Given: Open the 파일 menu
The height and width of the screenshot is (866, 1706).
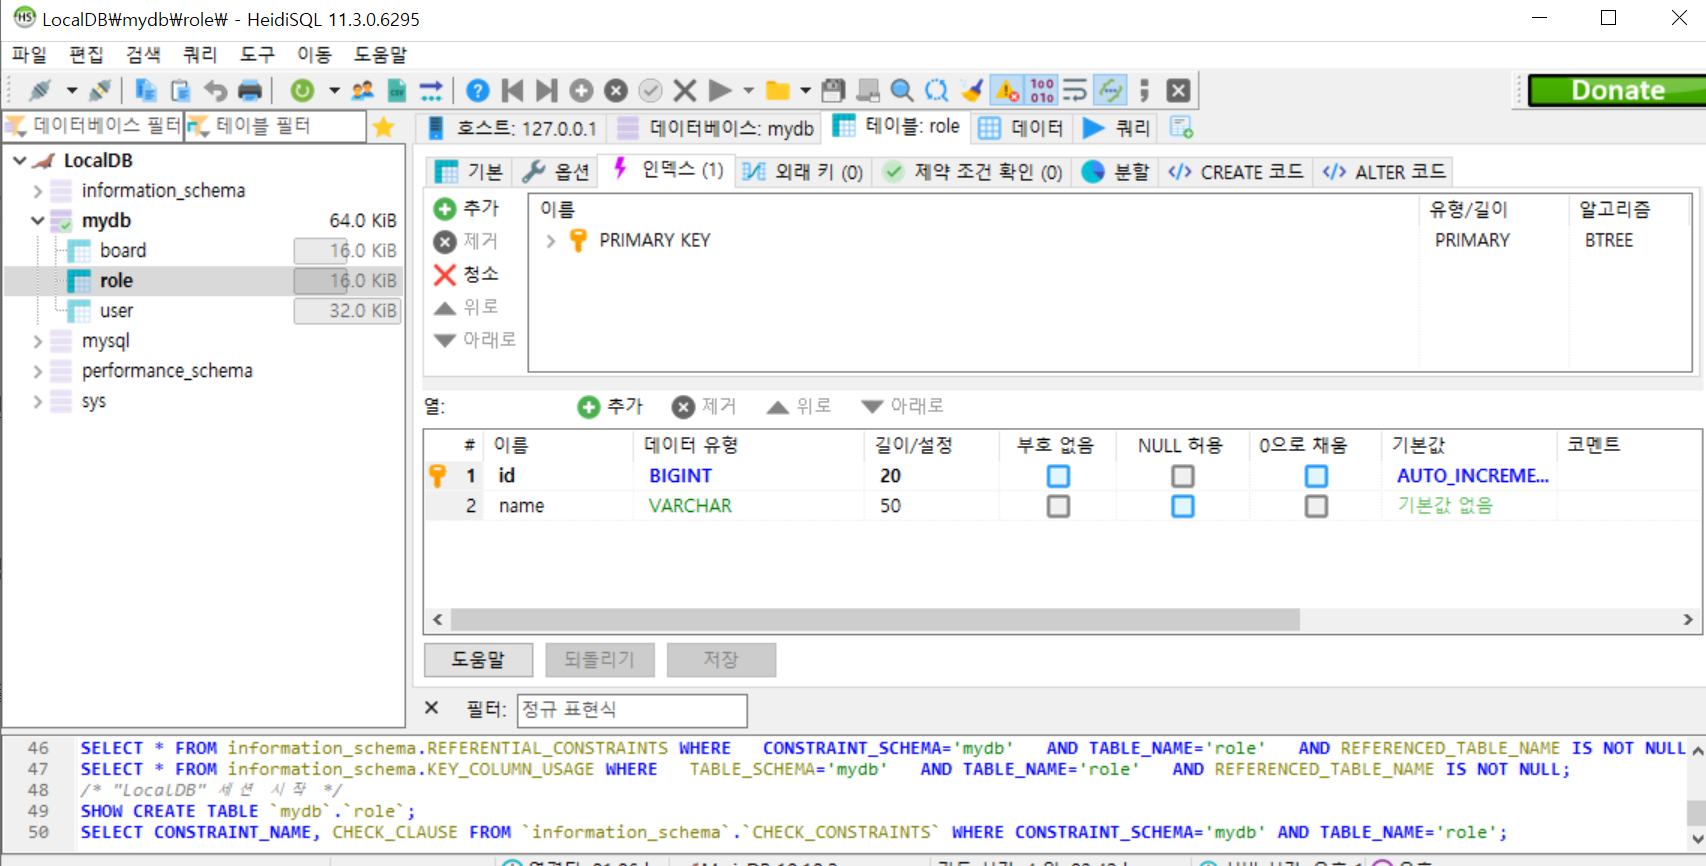Looking at the screenshot, I should [29, 54].
